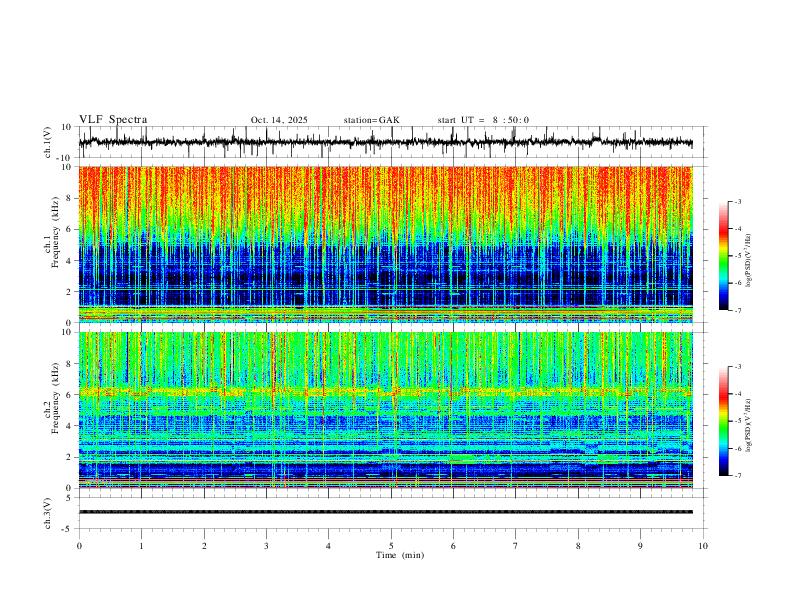The width and height of the screenshot is (792, 612).
Task: Click the time axis tick label "8"
Action: pos(578,546)
